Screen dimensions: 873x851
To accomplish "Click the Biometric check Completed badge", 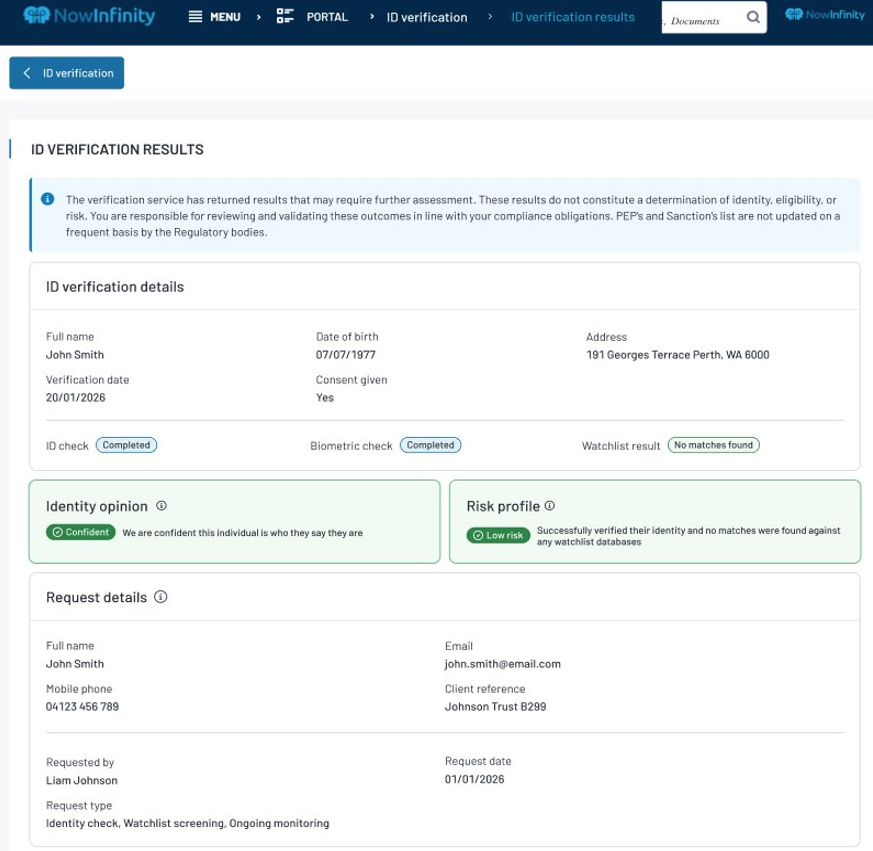I will [x=430, y=445].
